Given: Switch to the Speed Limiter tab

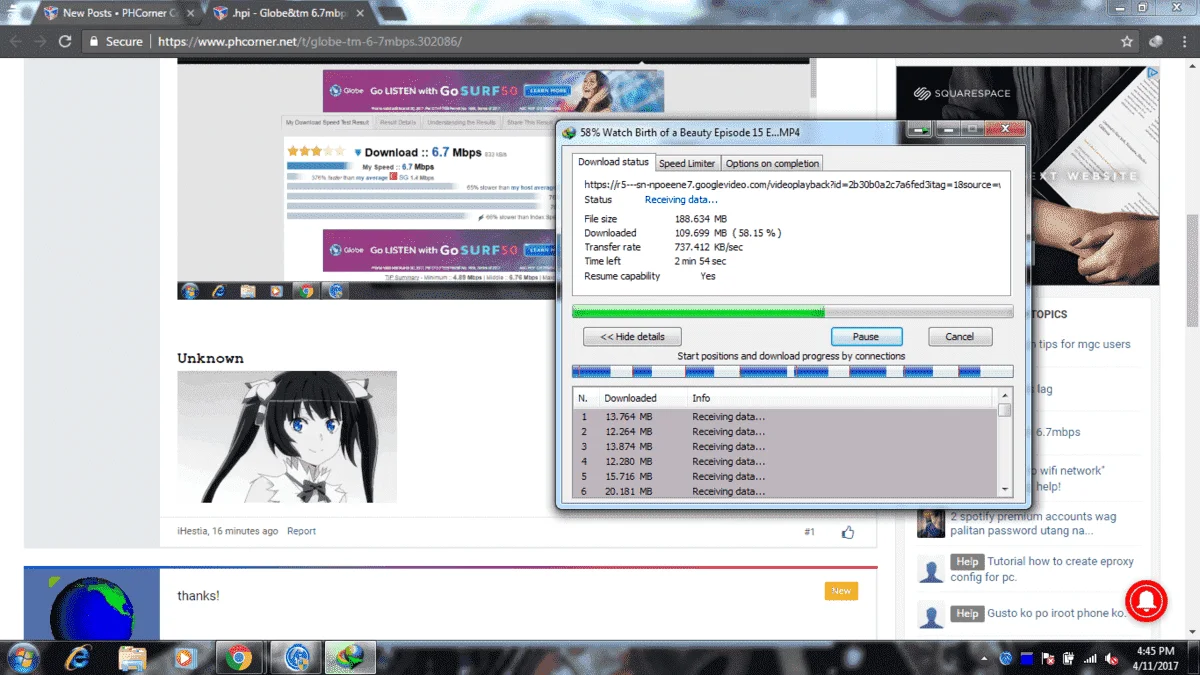Looking at the screenshot, I should pyautogui.click(x=687, y=163).
